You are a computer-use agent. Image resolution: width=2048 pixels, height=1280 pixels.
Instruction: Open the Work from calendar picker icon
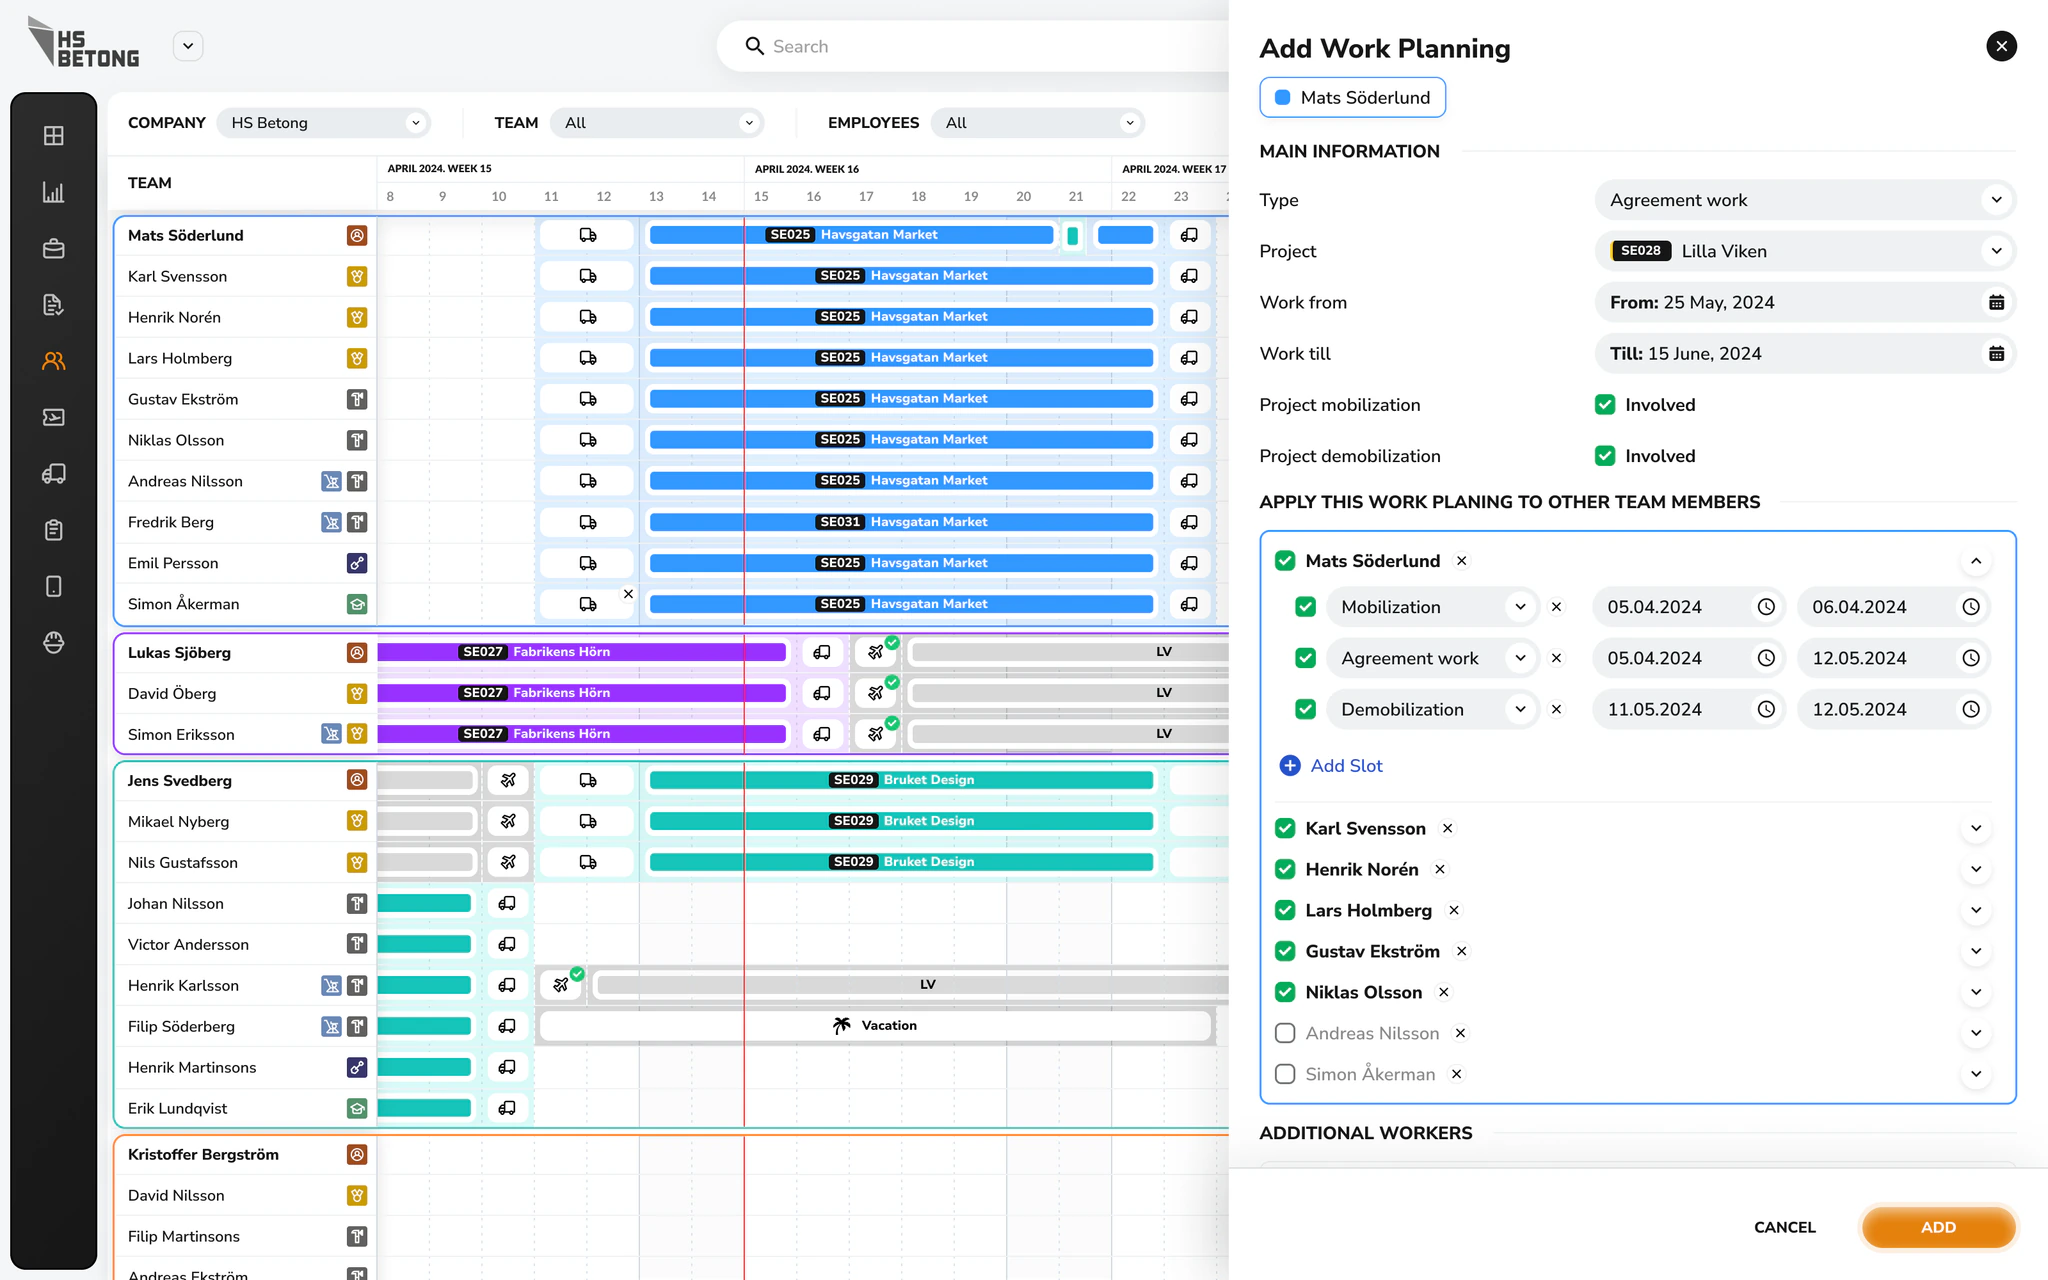click(1996, 302)
